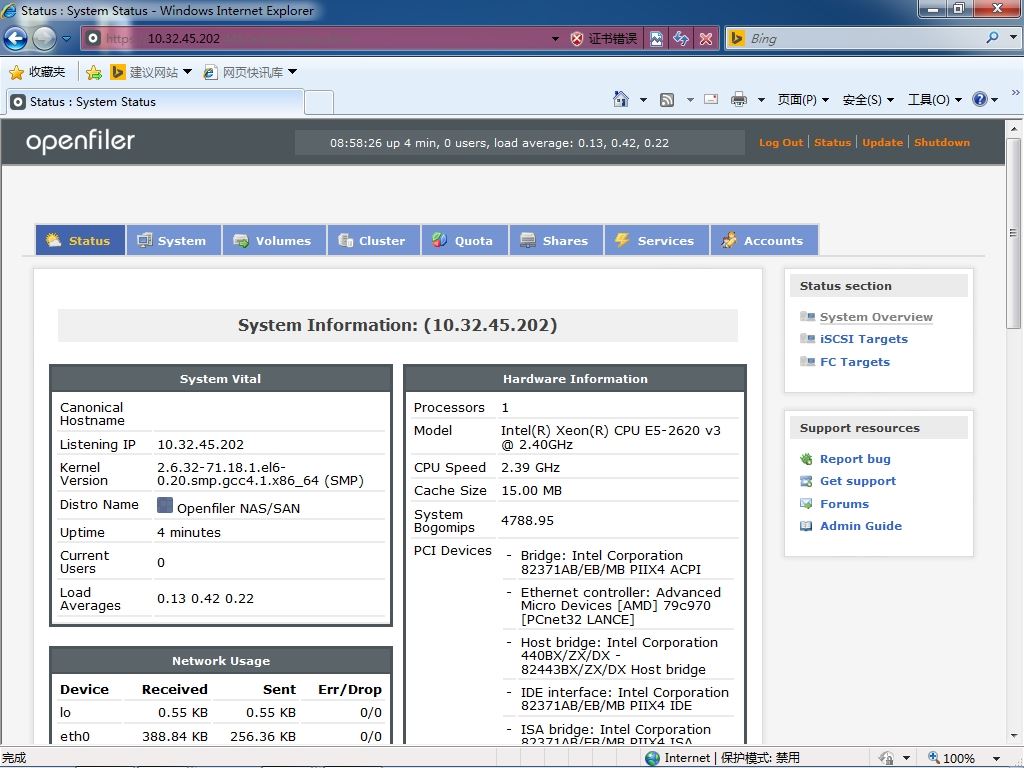Click the Report bug link
The image size is (1024, 768).
(855, 459)
